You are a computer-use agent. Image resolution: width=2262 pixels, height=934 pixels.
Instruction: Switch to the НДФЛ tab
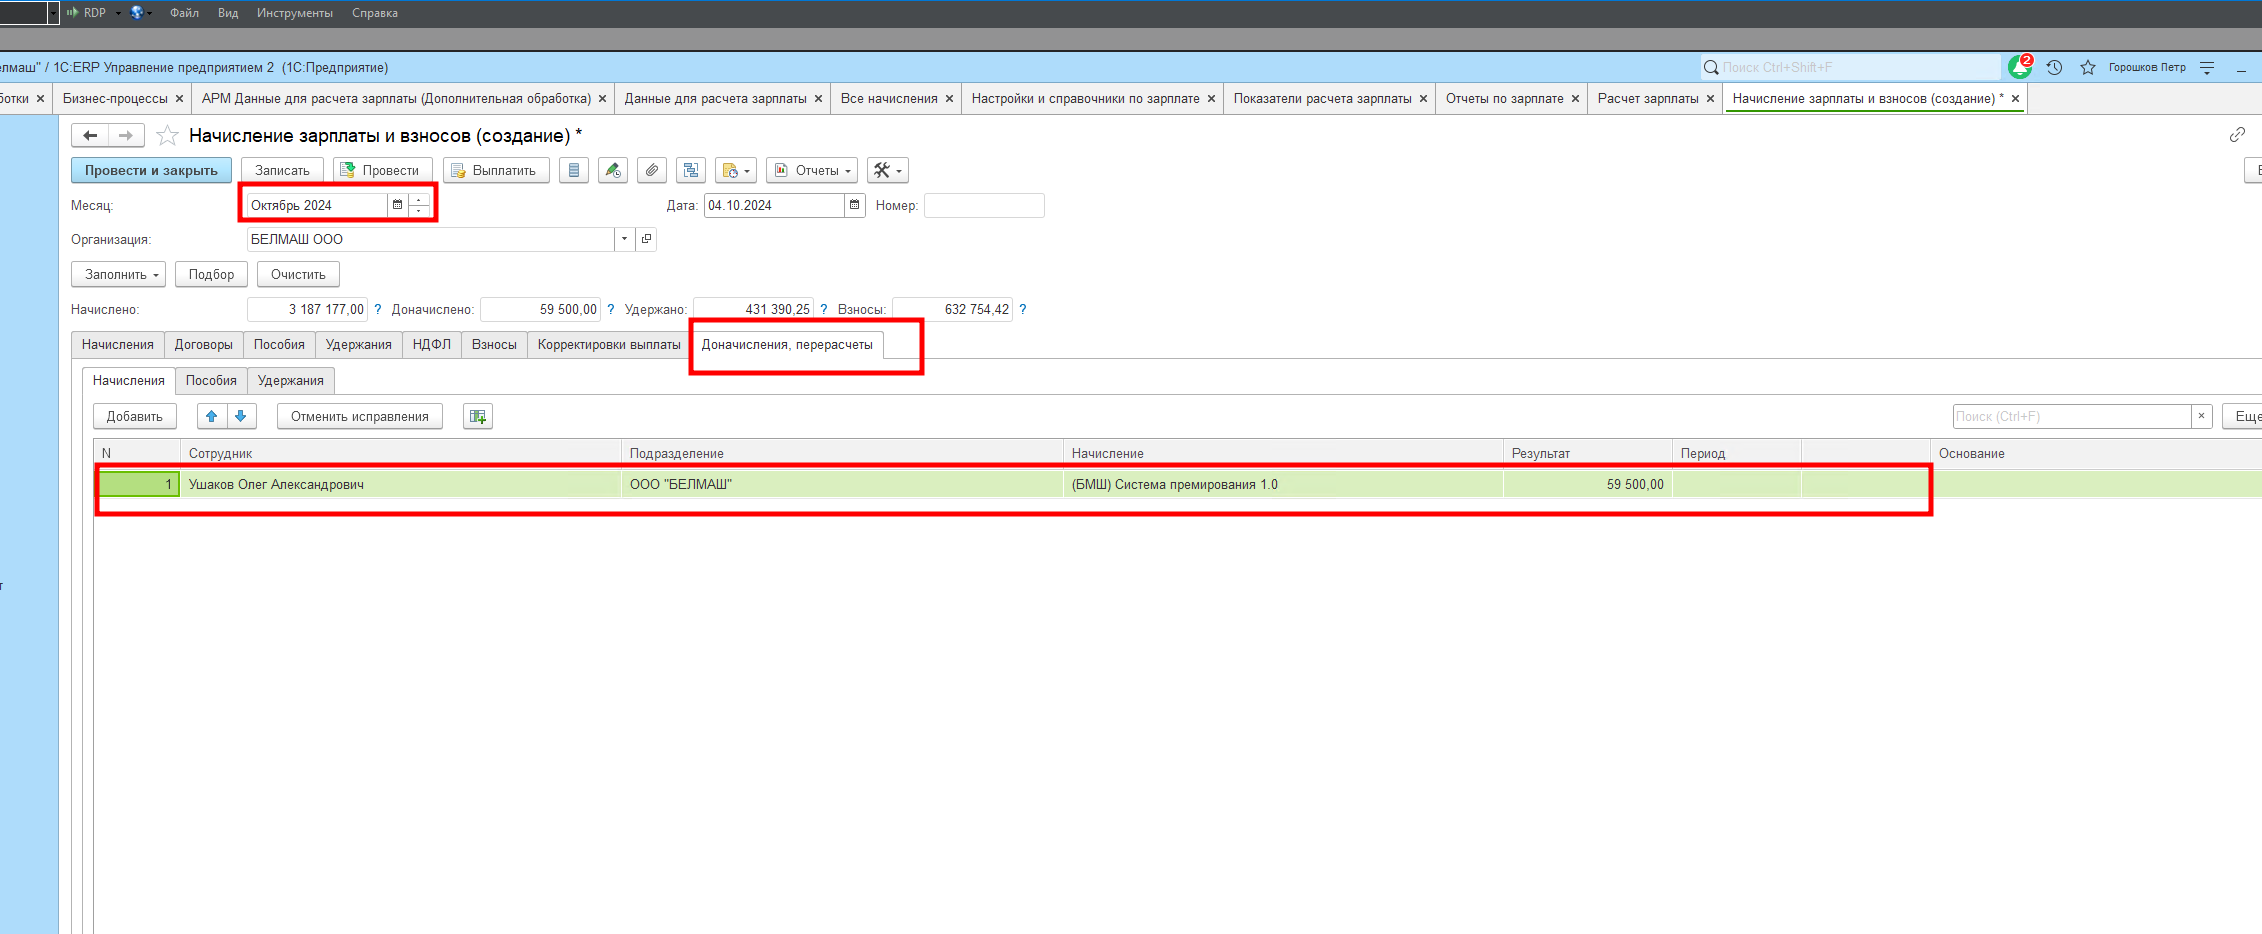pyautogui.click(x=431, y=345)
